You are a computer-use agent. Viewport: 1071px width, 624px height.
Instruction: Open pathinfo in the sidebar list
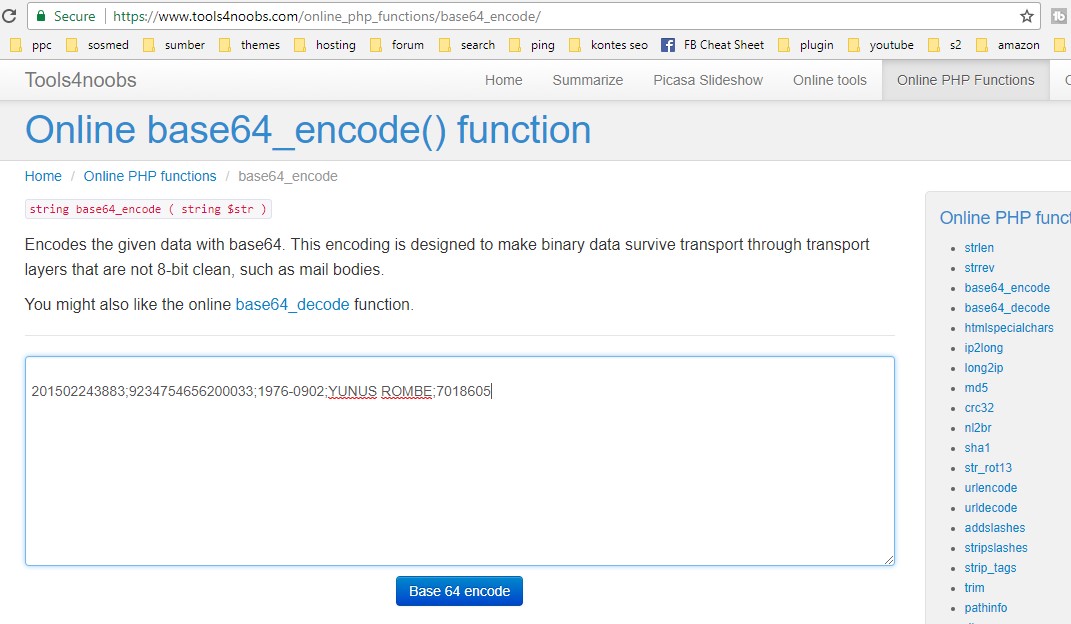986,608
